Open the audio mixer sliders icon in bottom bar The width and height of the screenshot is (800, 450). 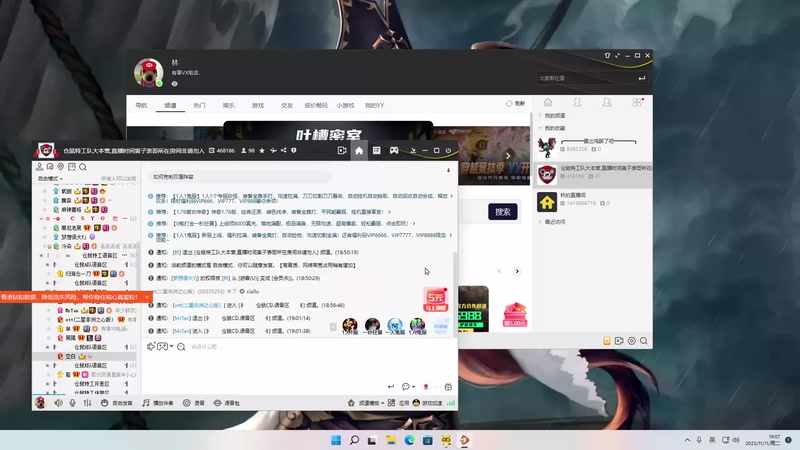(x=87, y=403)
